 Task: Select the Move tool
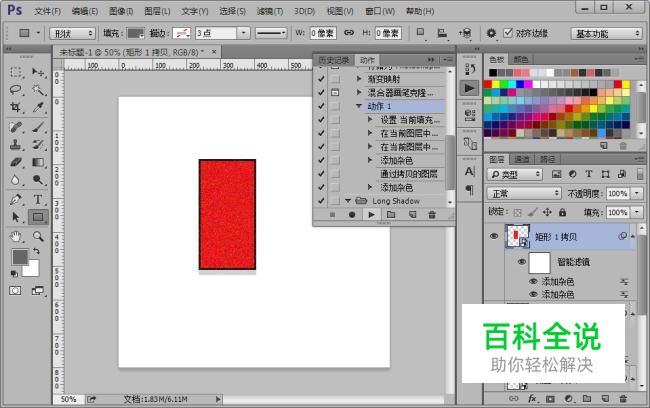pyautogui.click(x=39, y=72)
